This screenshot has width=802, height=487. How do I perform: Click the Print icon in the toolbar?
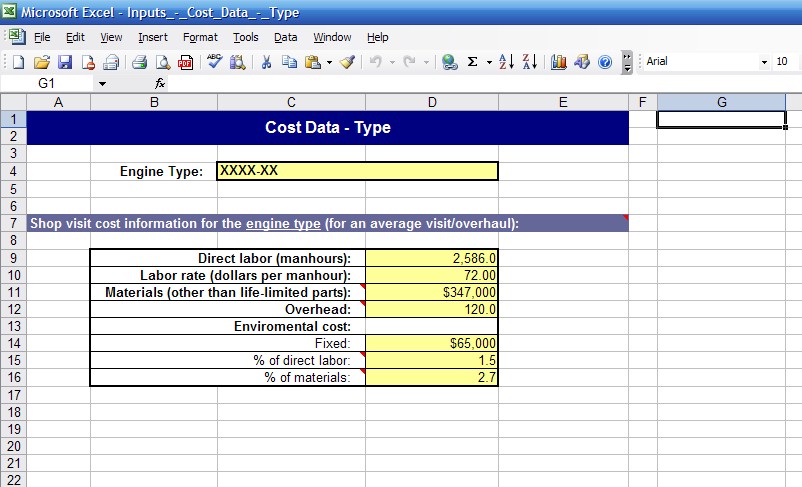point(141,62)
